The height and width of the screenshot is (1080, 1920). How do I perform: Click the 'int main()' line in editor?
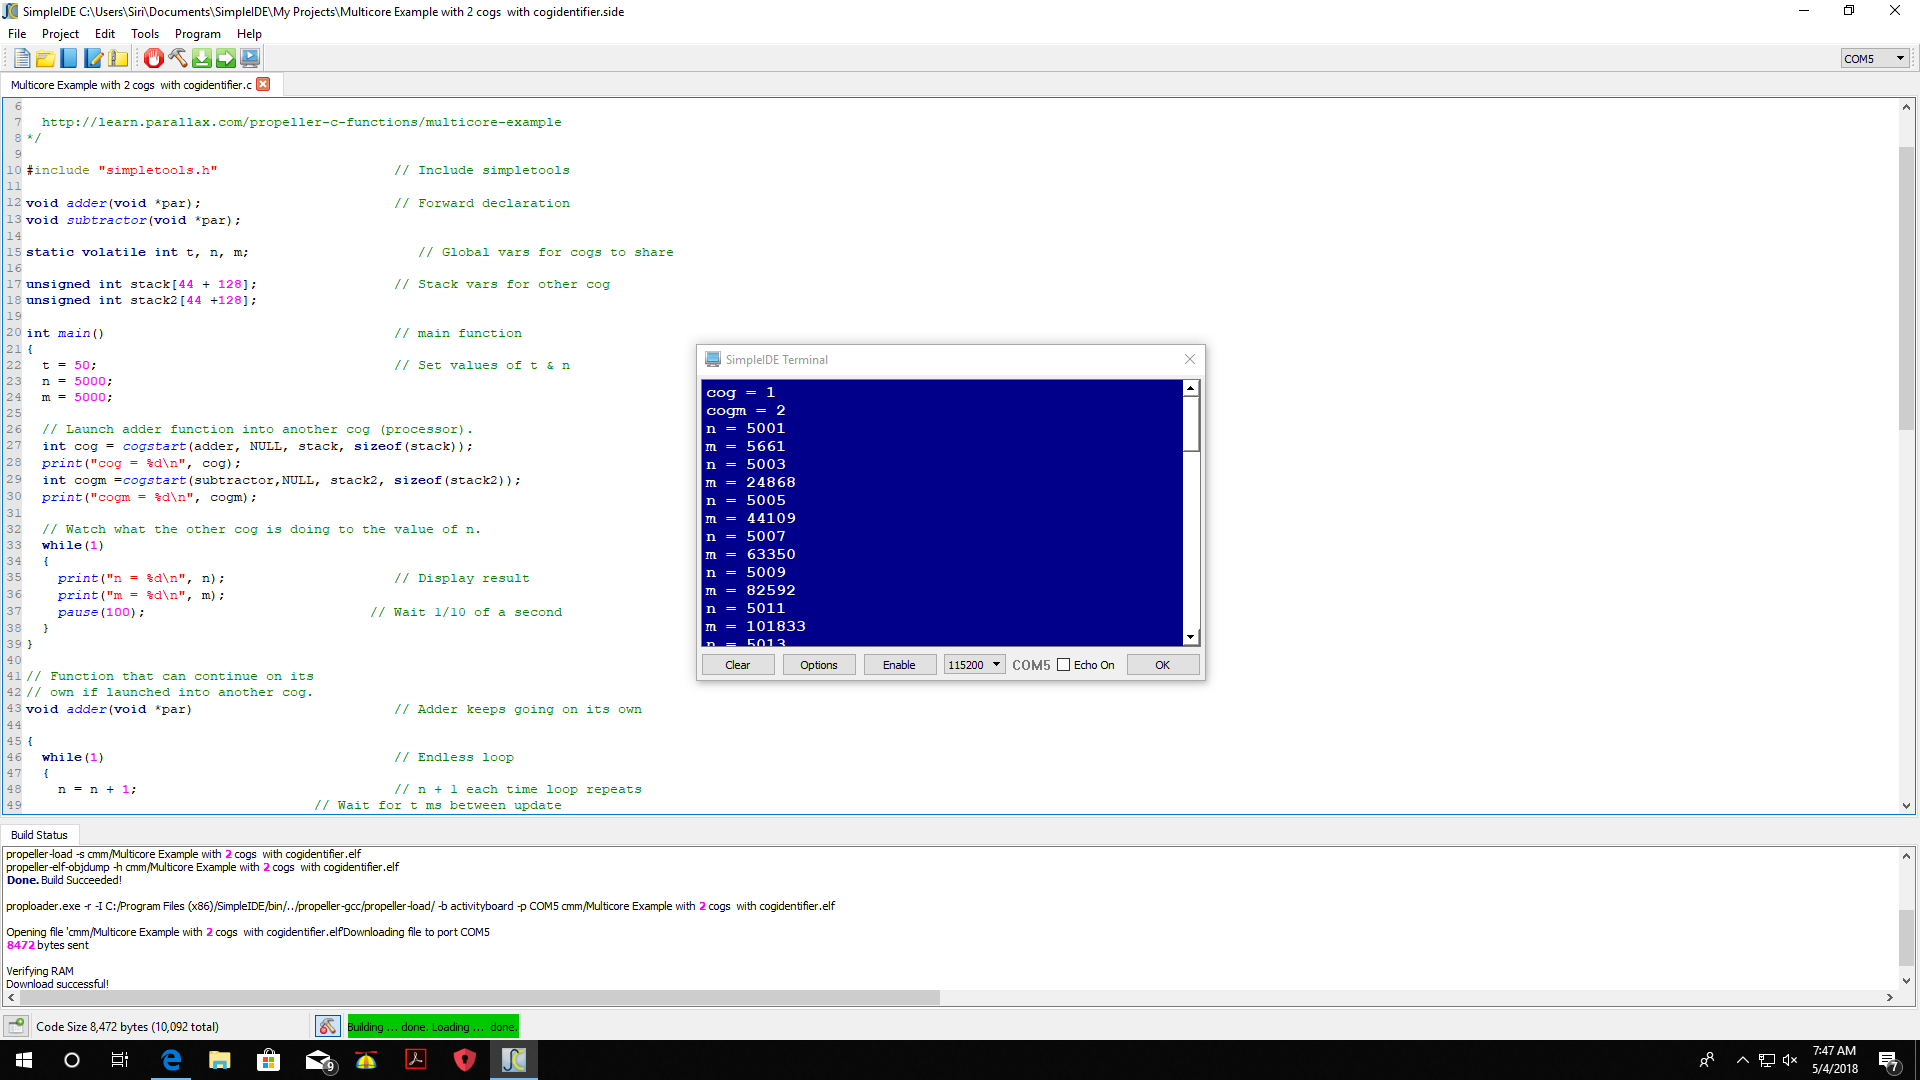tap(65, 333)
